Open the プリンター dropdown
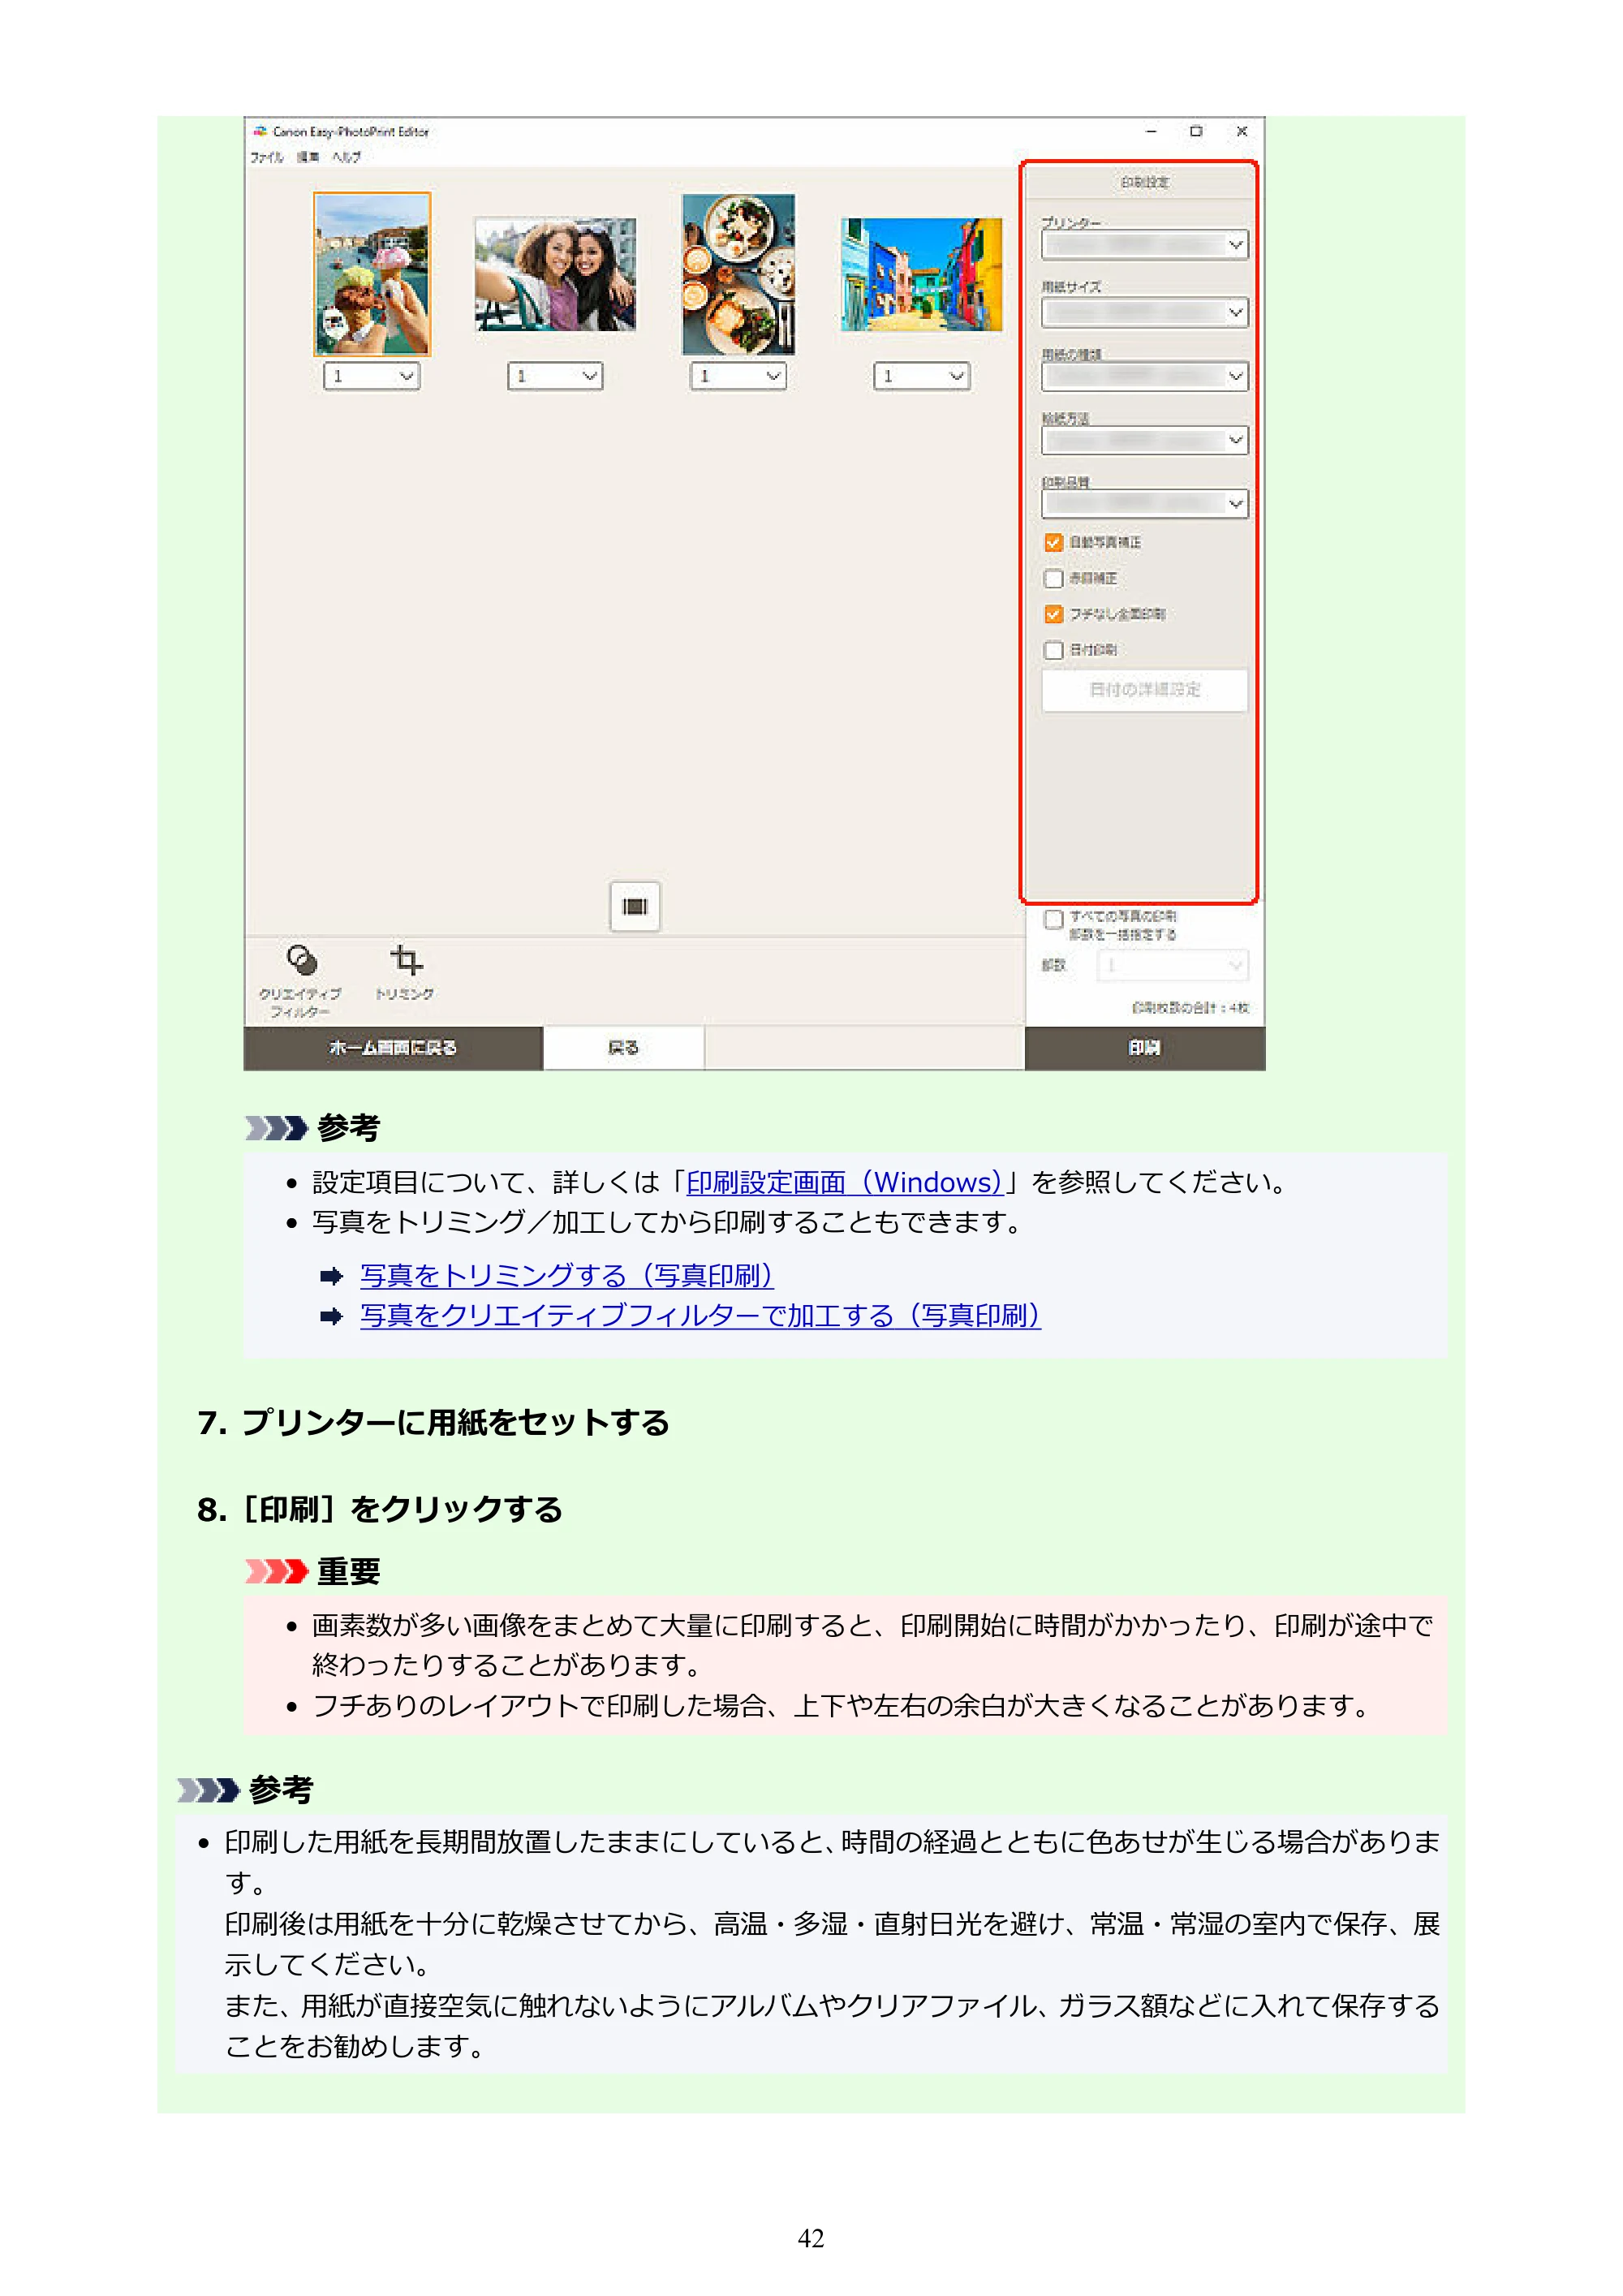Screen dimensions: 1623x2296 (x=1145, y=245)
